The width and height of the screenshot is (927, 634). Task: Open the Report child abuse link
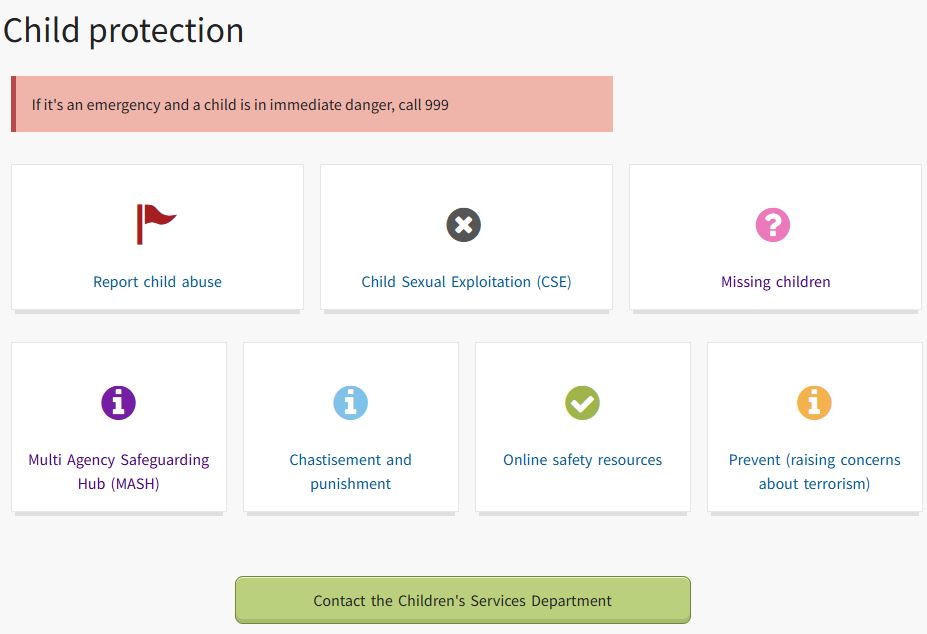tap(157, 282)
